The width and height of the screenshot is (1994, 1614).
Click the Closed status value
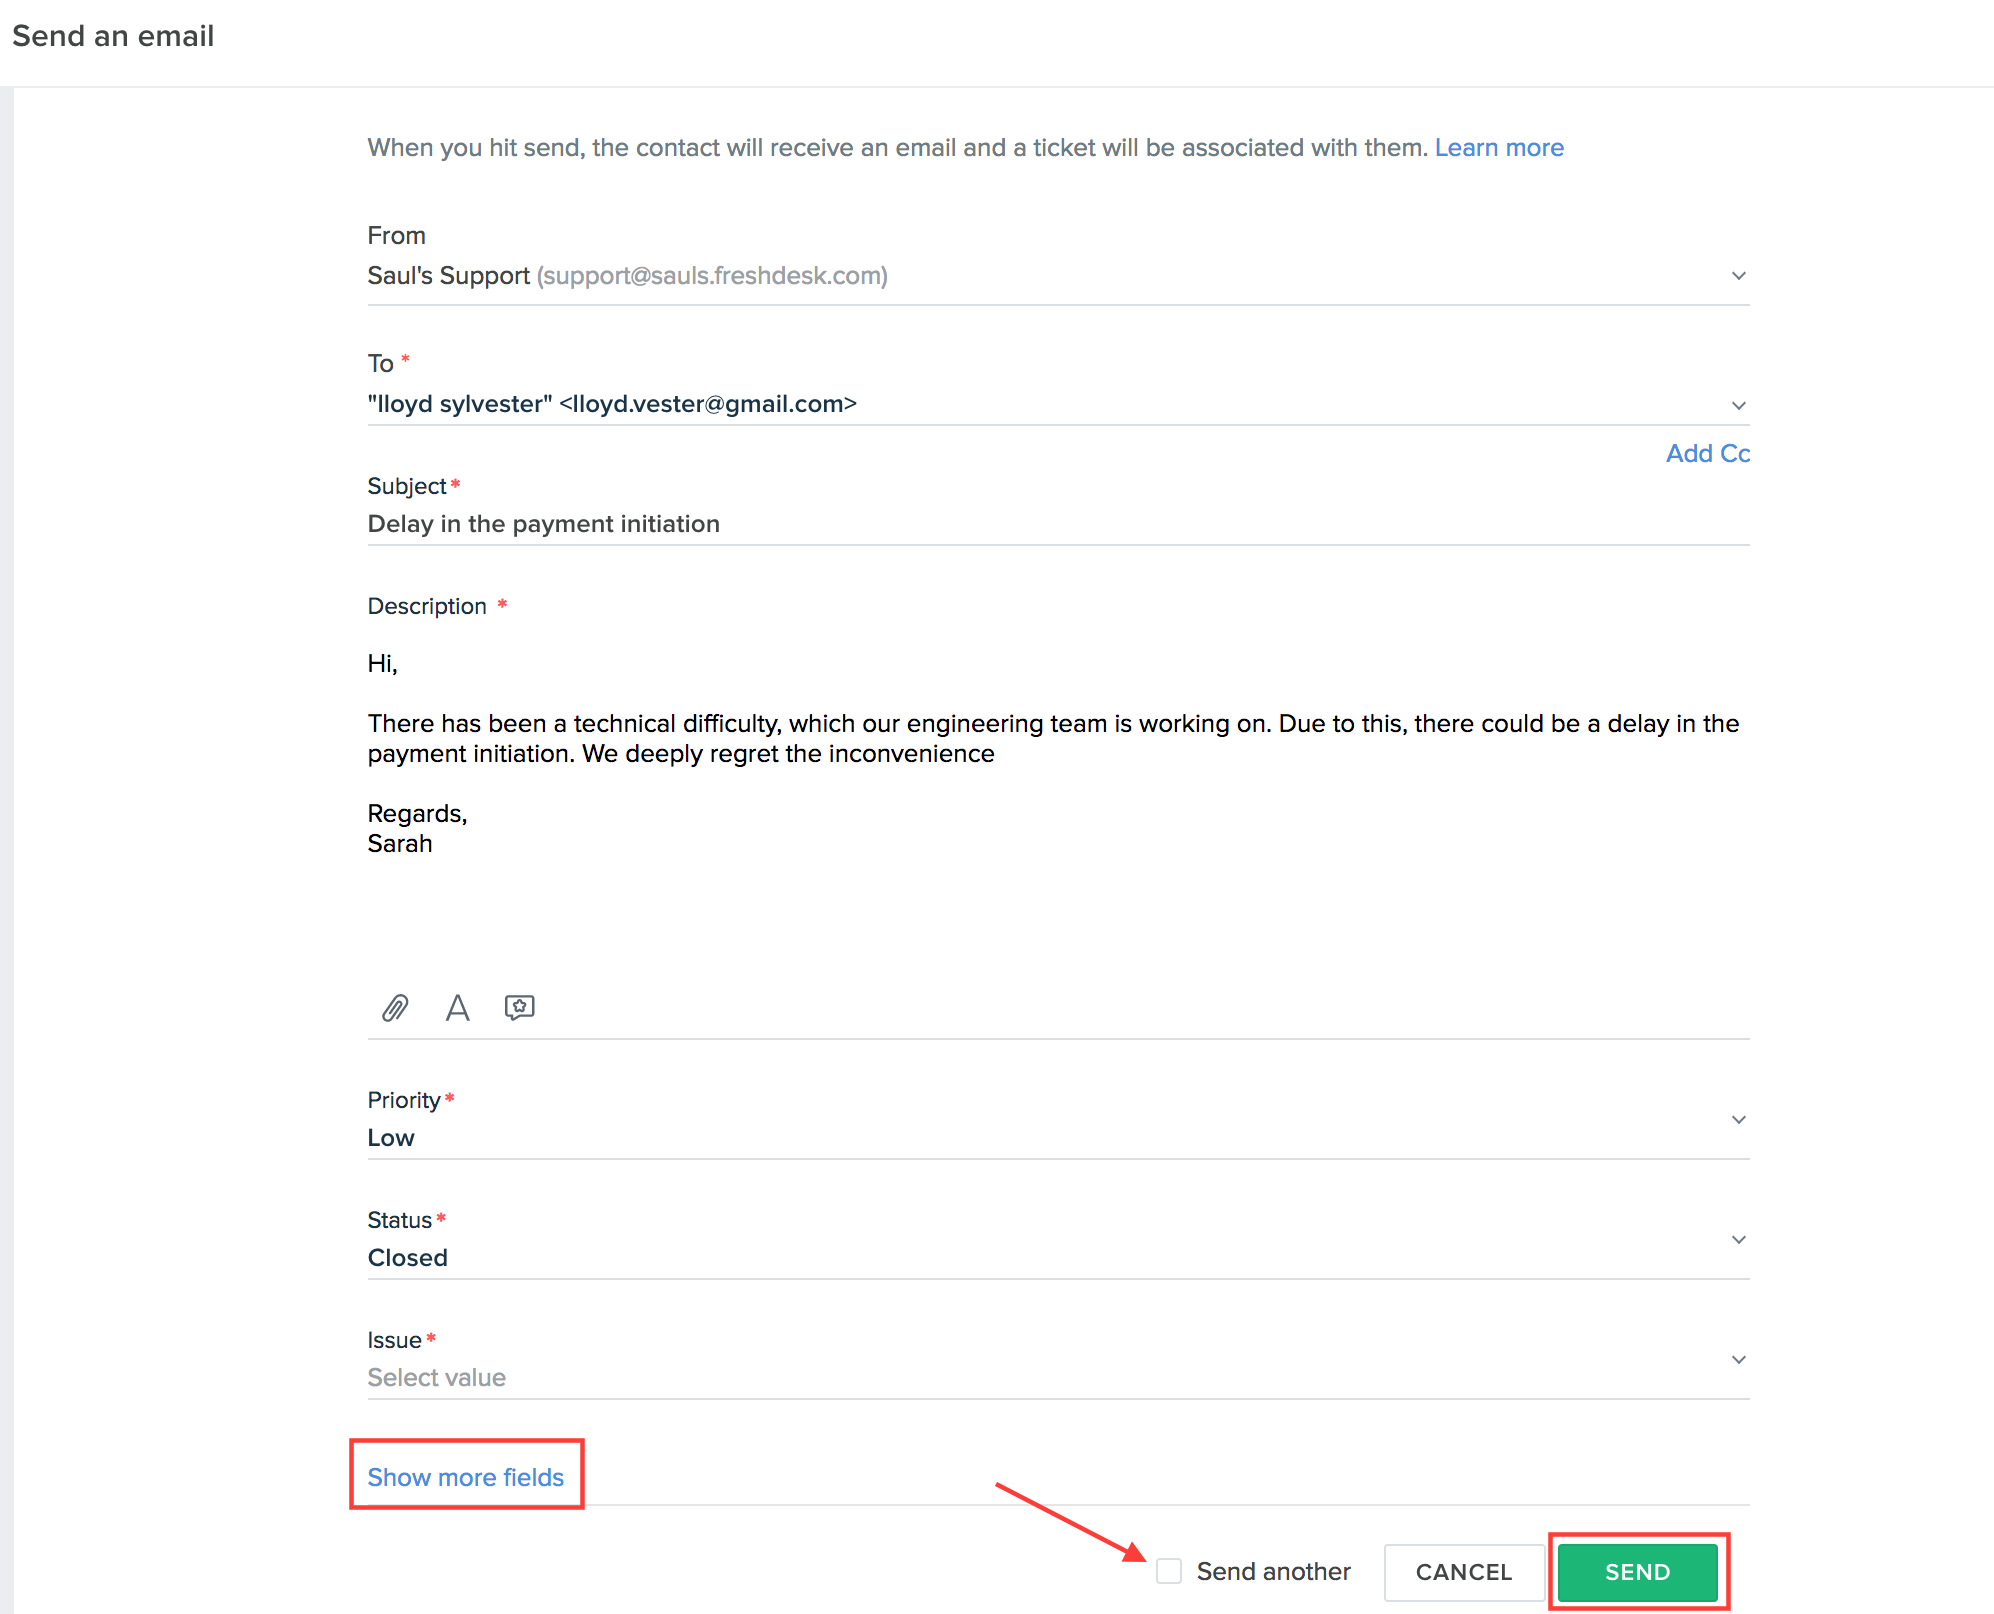(x=408, y=1258)
